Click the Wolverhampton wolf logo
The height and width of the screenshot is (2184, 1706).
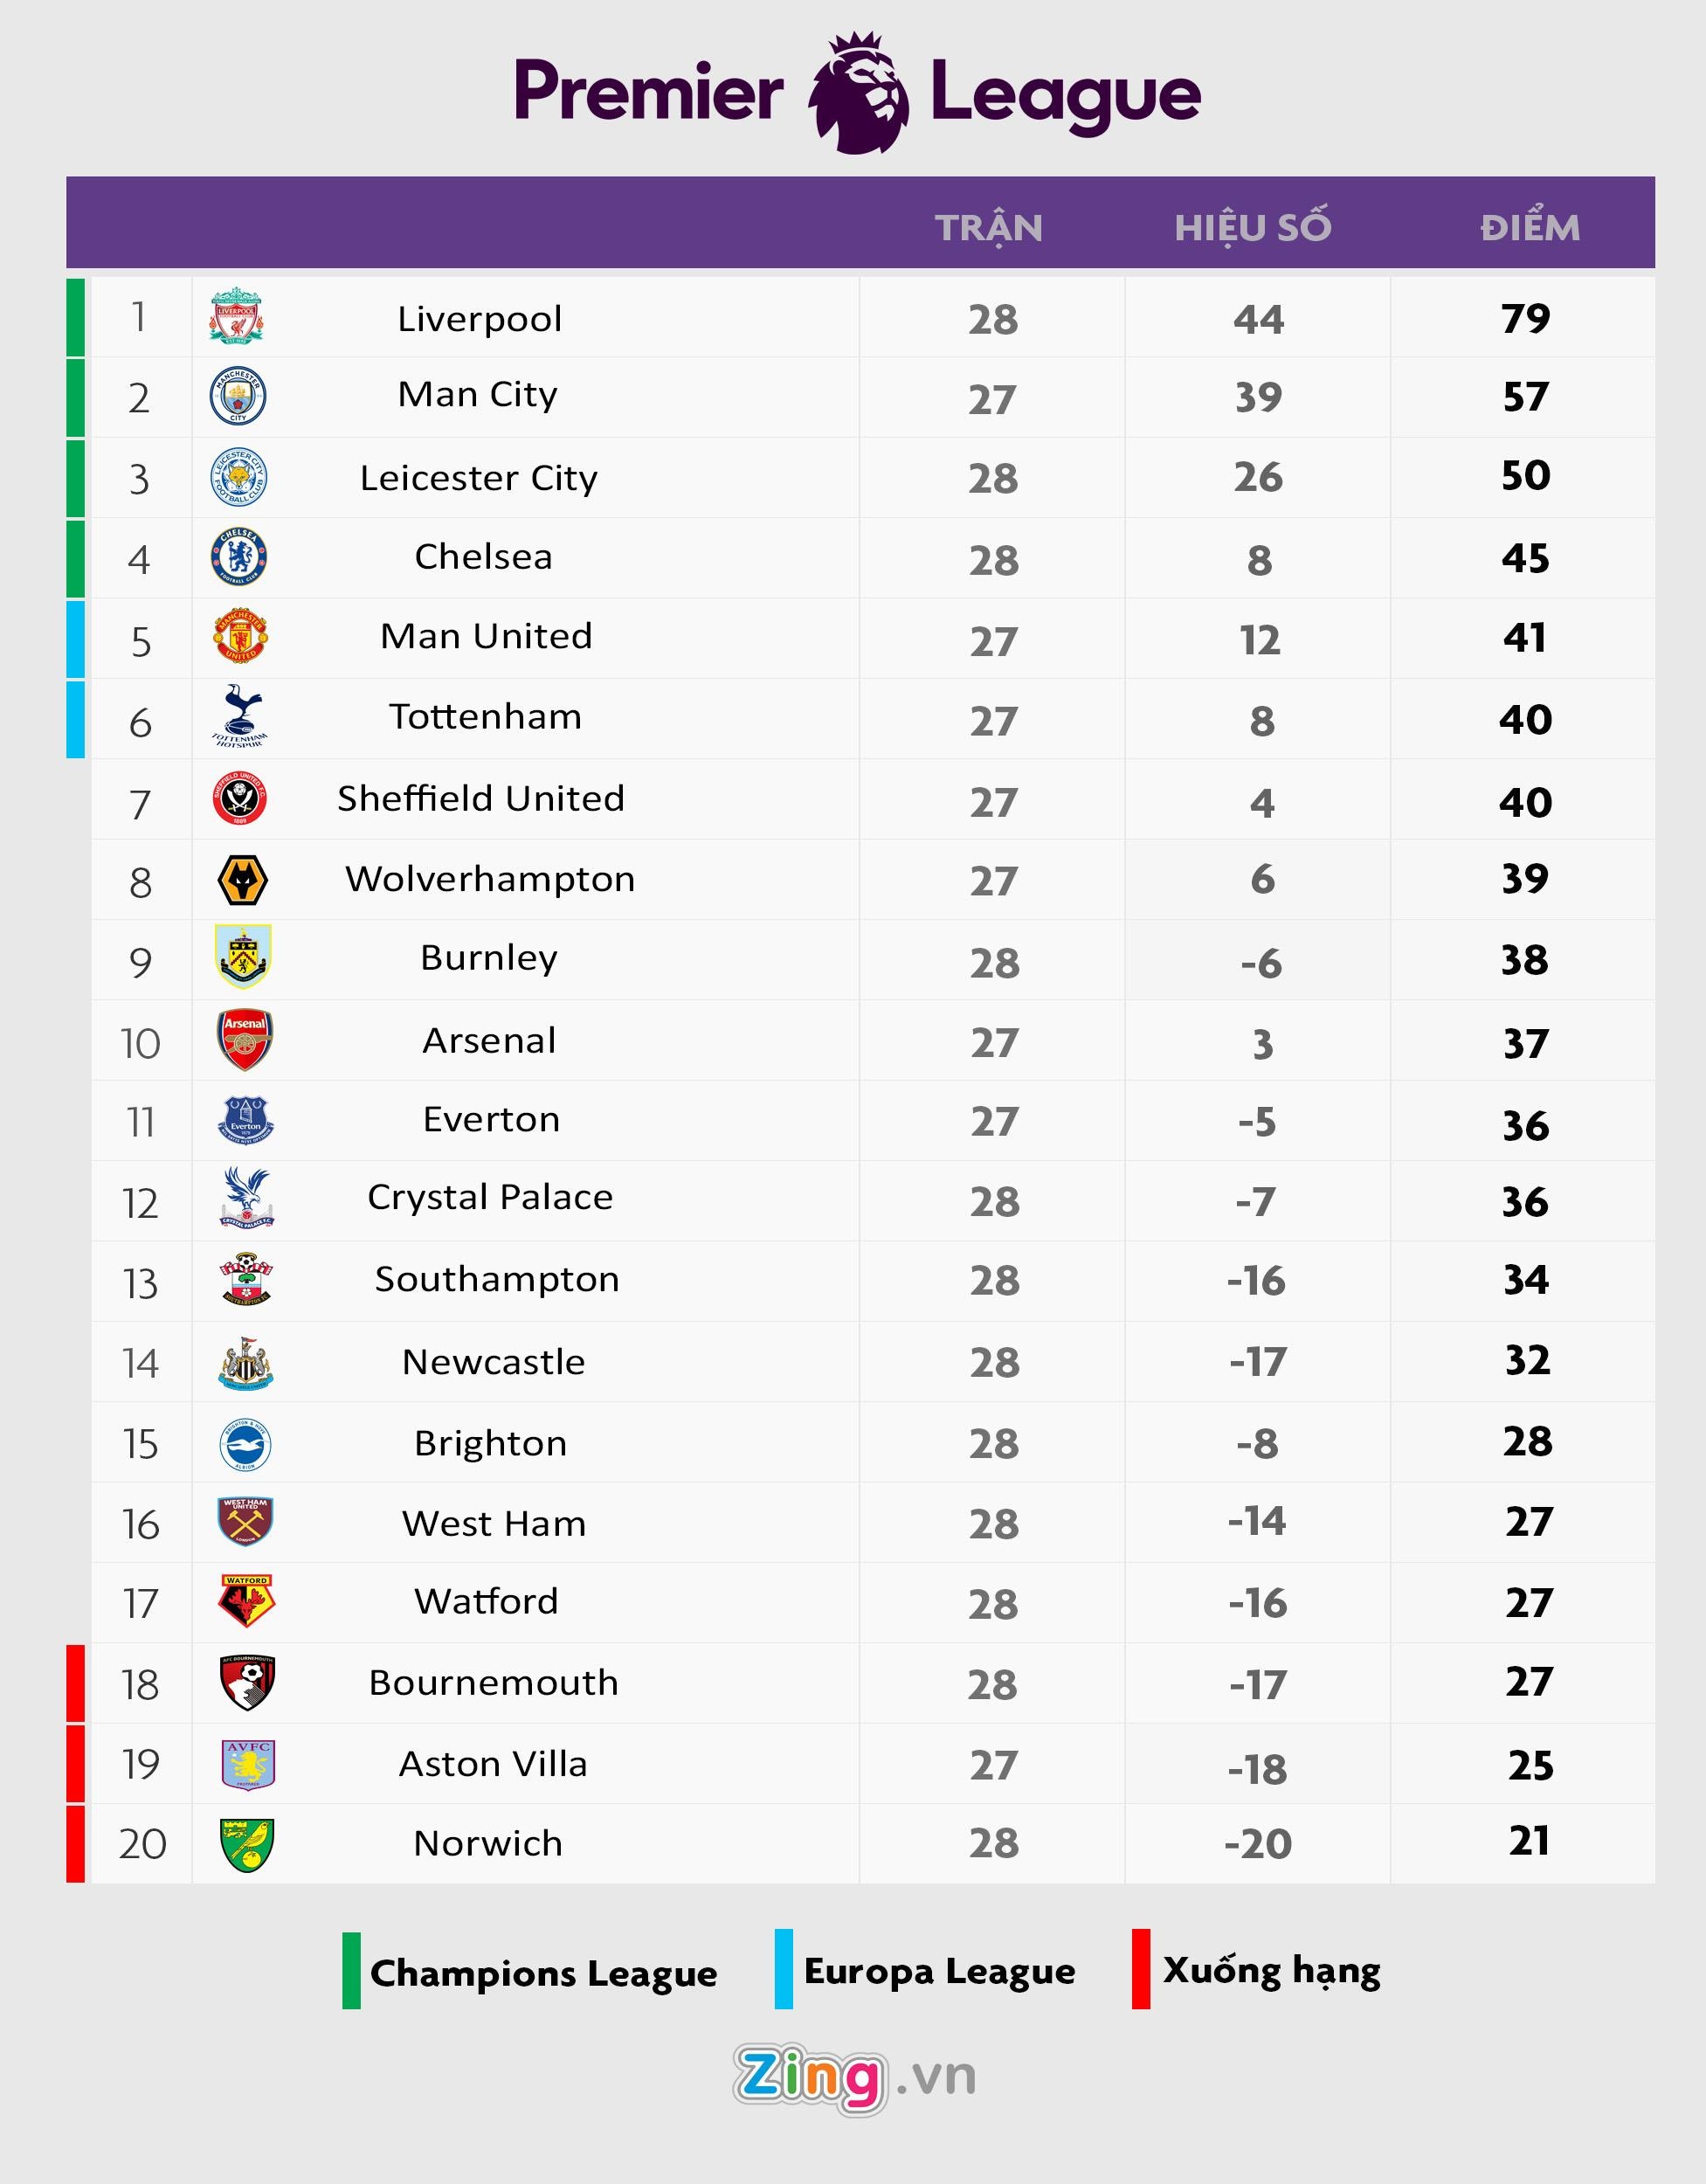pyautogui.click(x=242, y=881)
